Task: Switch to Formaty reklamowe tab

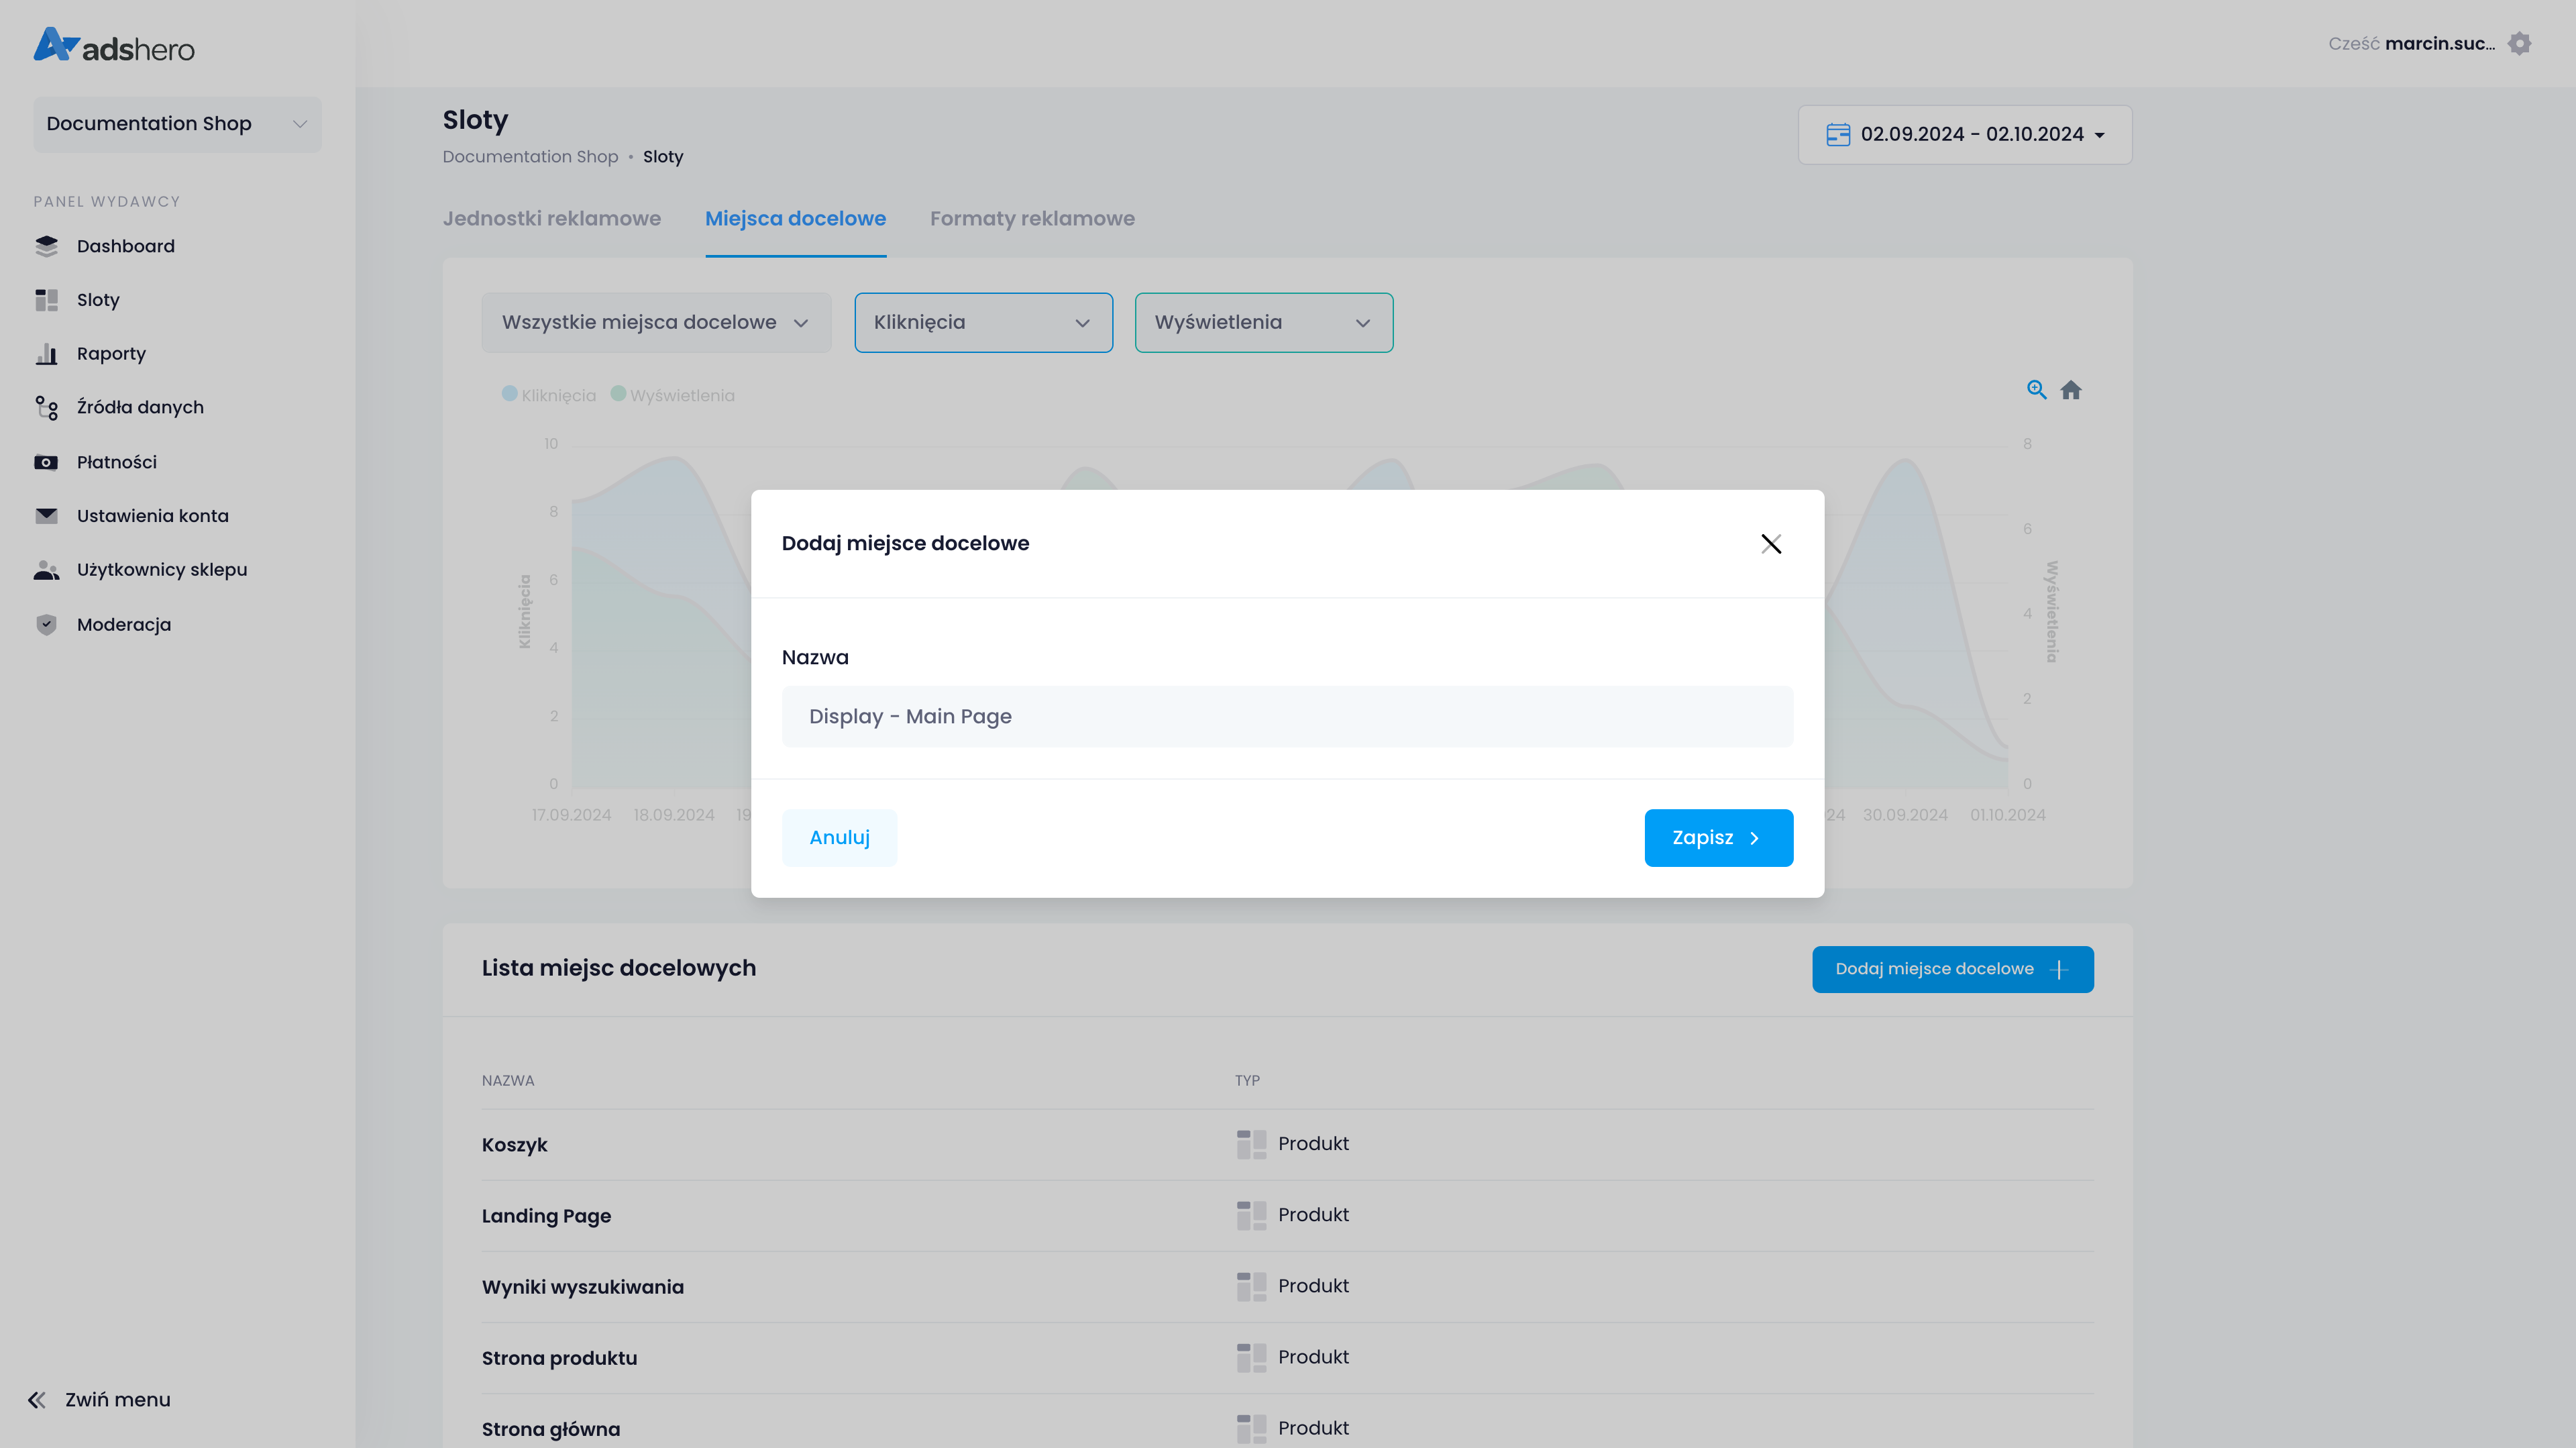Action: tap(1032, 219)
